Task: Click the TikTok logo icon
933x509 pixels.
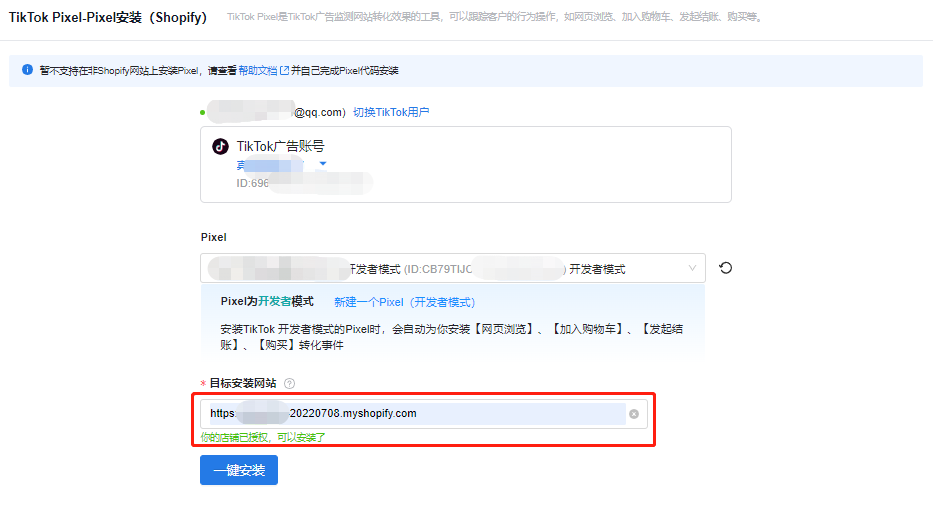Action: (x=220, y=146)
